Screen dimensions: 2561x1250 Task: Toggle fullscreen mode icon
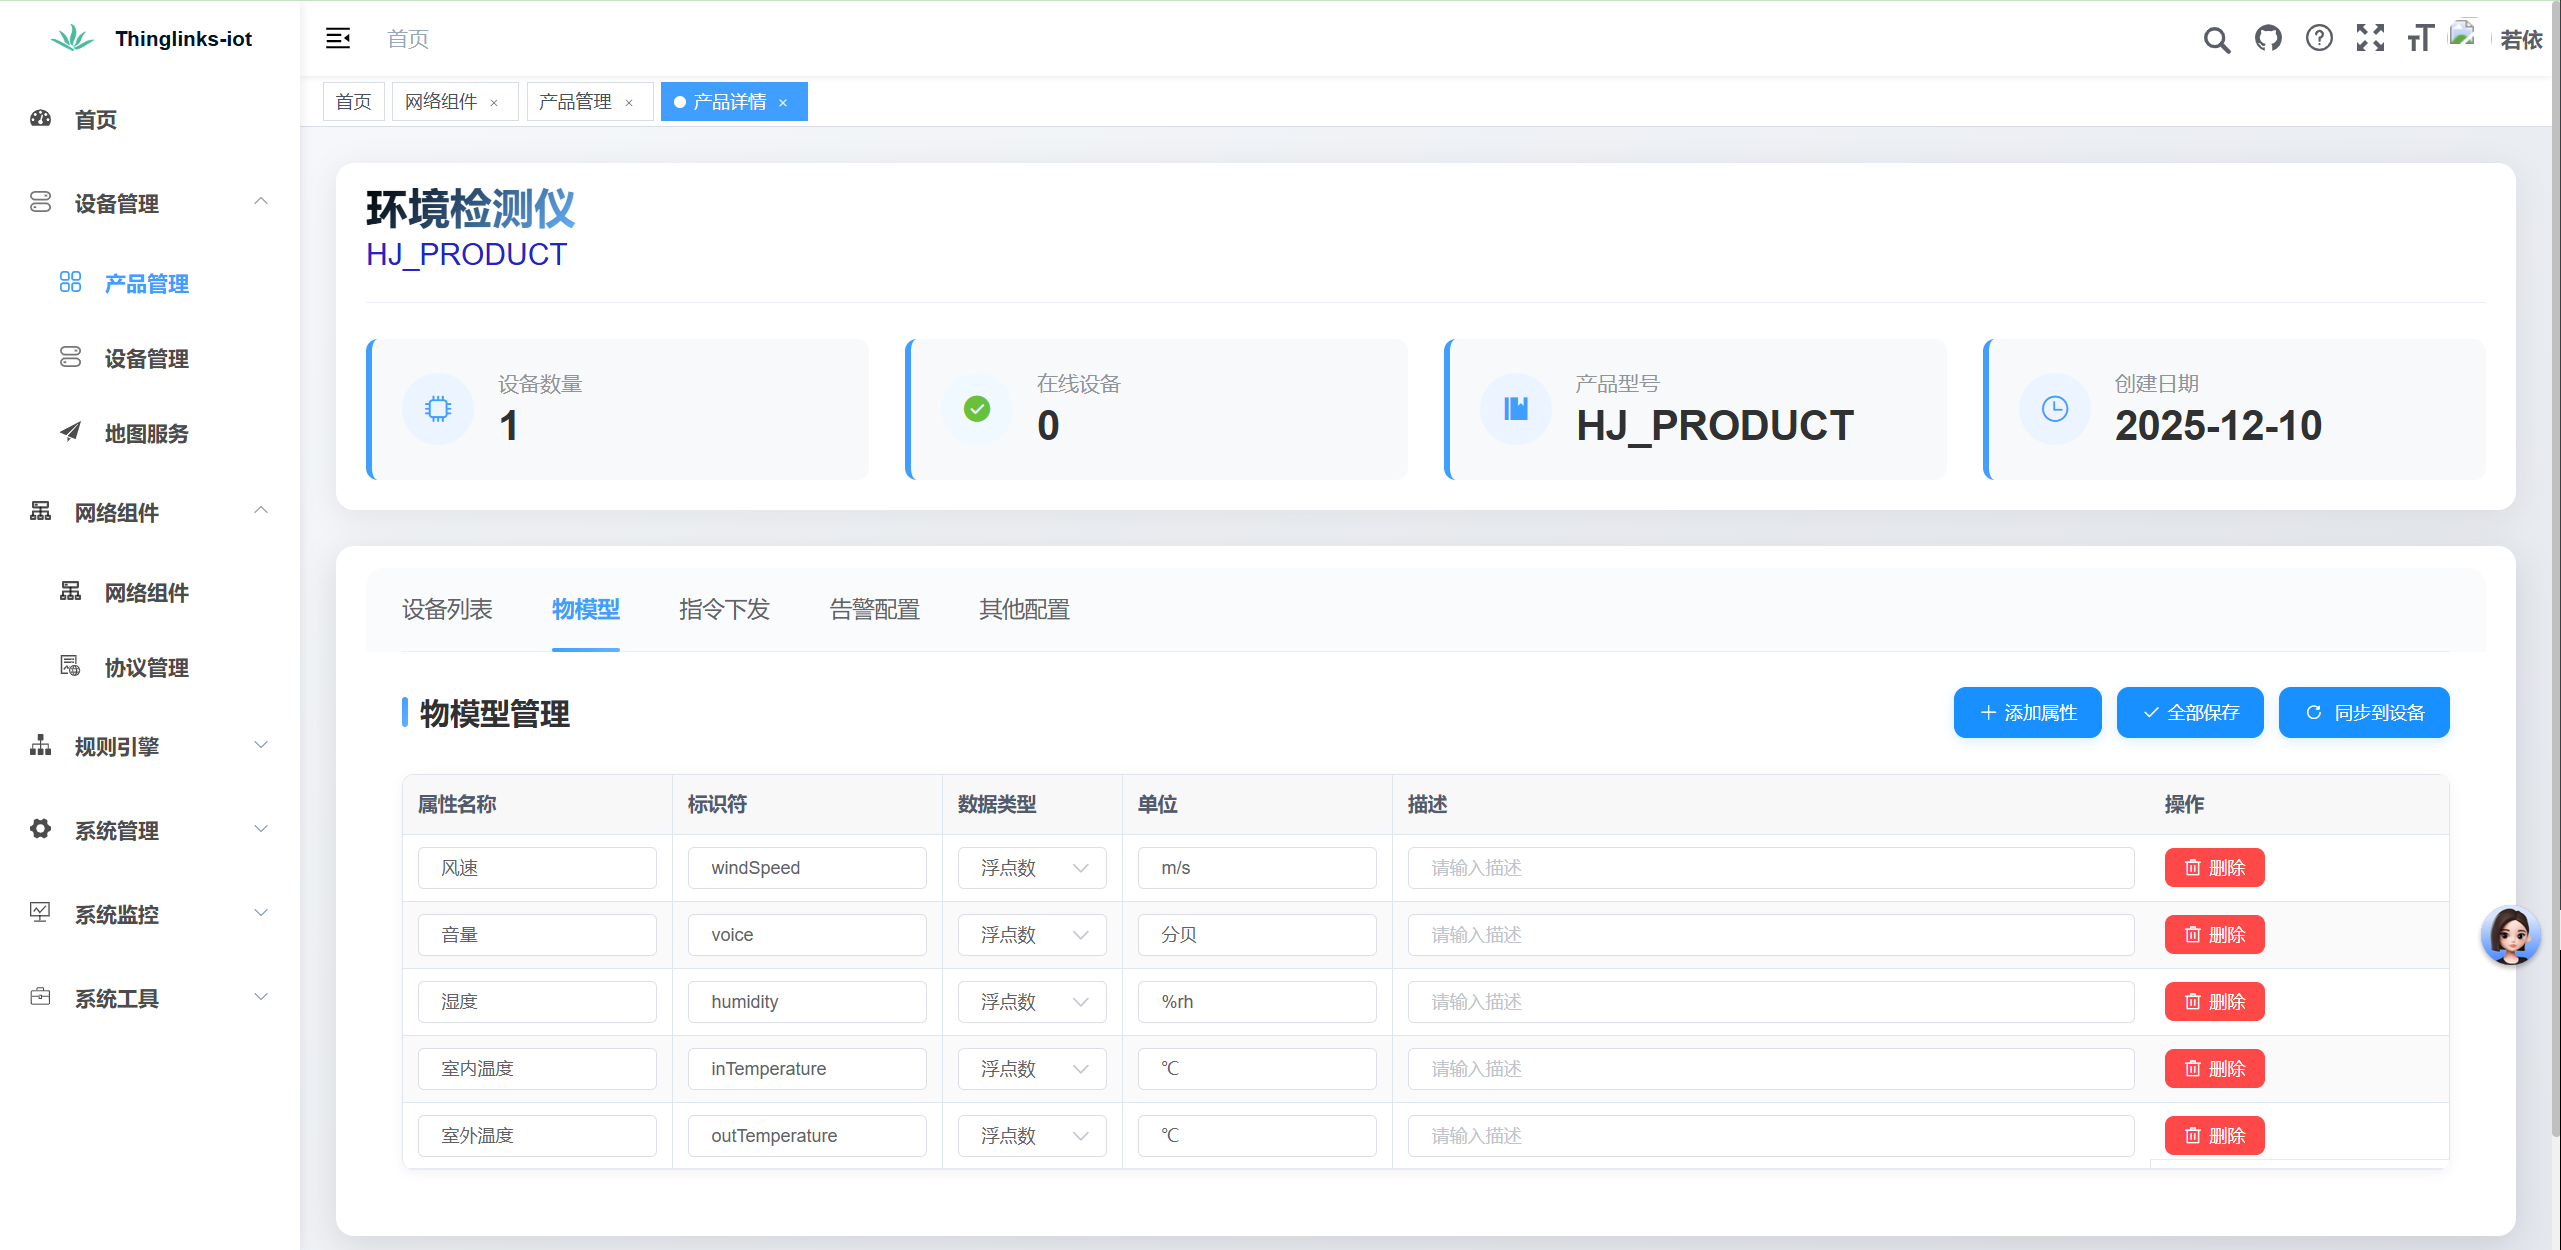click(x=2370, y=39)
